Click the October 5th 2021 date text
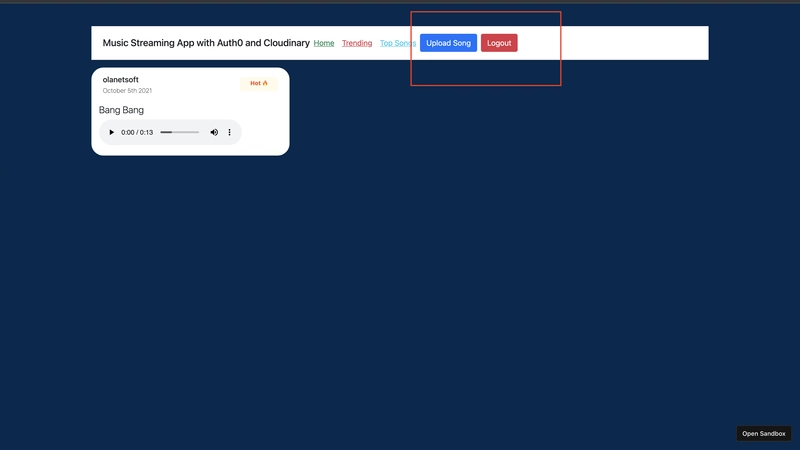 127,91
